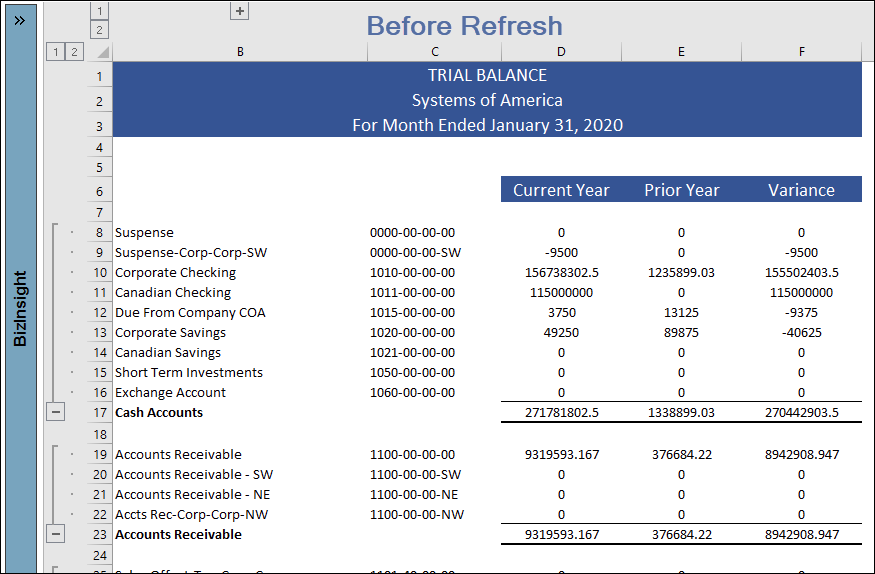Select the Variance header cell
This screenshot has width=875, height=574.
coord(801,190)
